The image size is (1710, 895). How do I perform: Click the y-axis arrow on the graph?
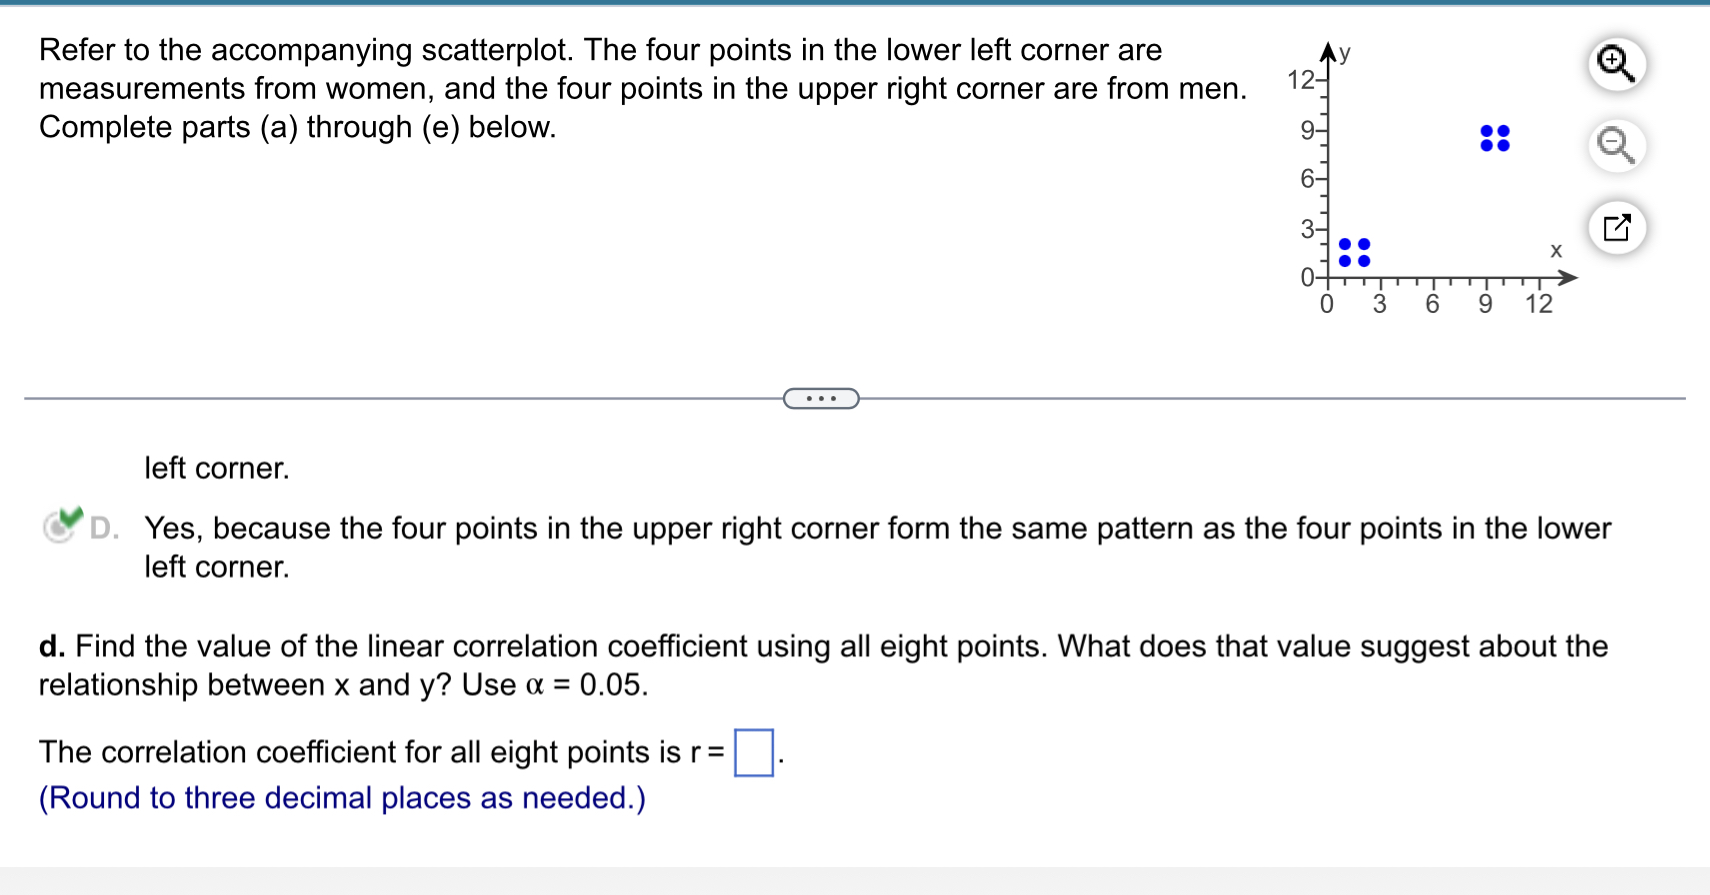1327,46
